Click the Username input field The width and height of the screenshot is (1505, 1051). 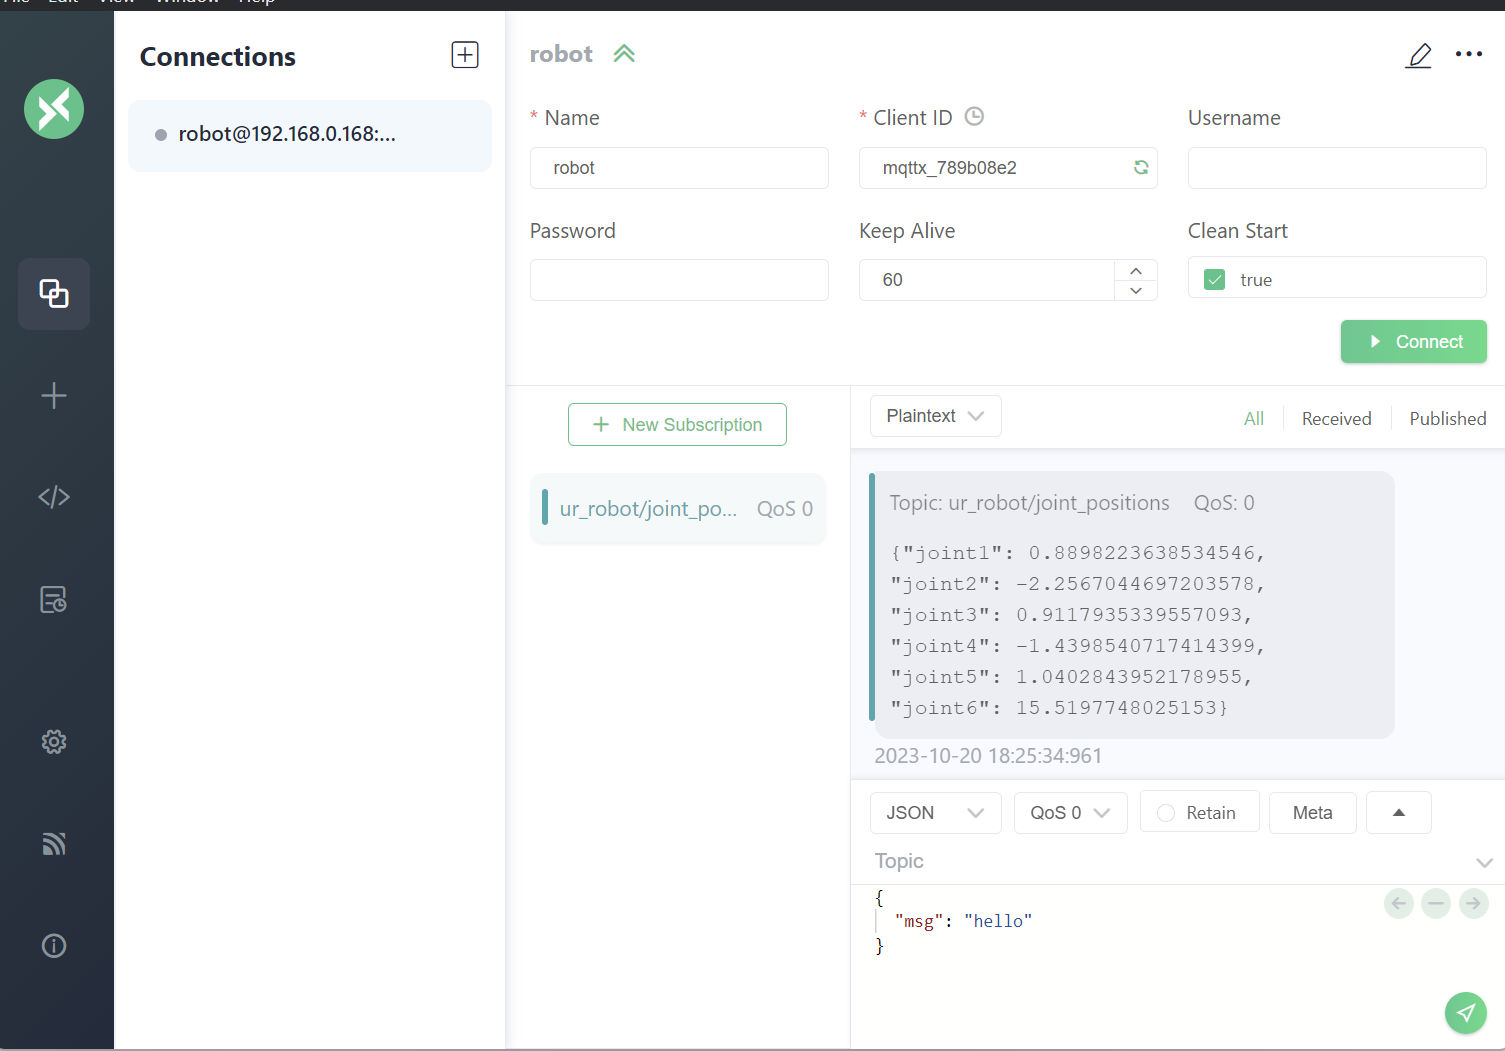pyautogui.click(x=1337, y=168)
